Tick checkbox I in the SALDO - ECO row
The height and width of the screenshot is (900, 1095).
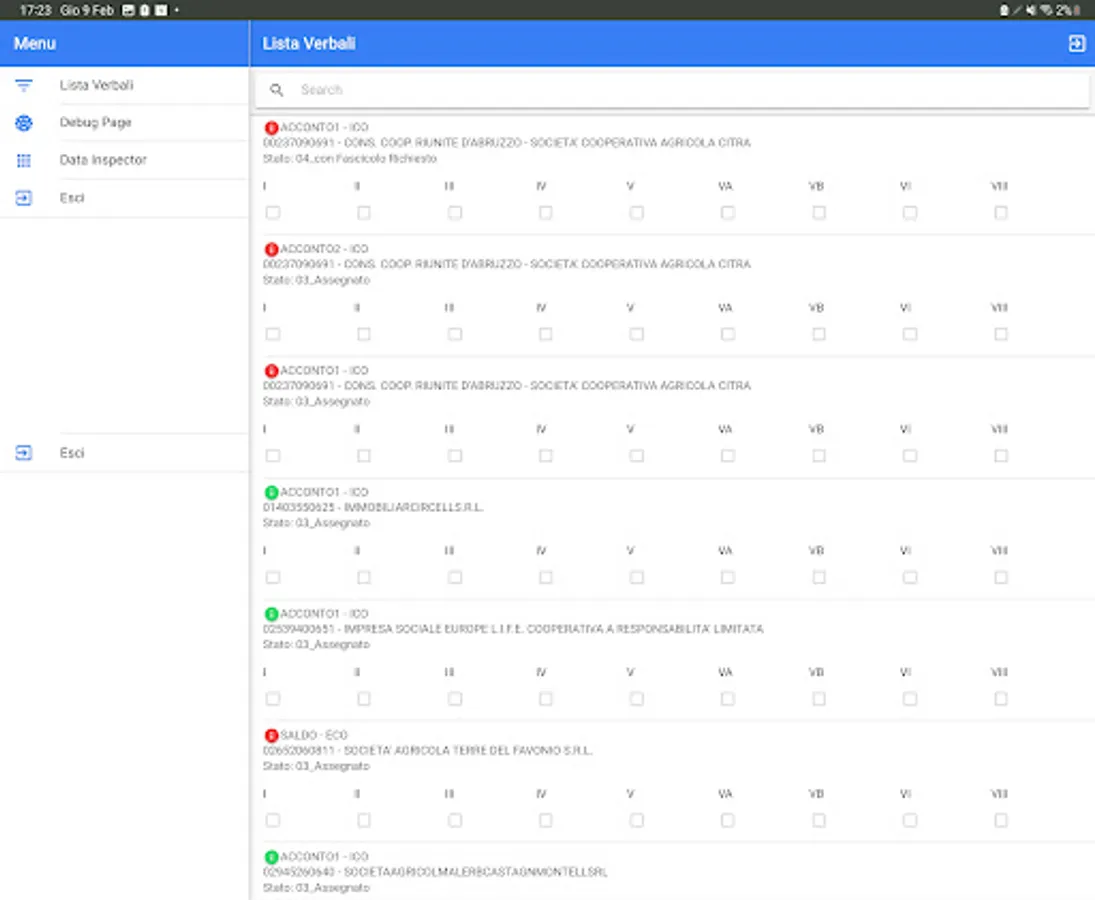(x=273, y=820)
